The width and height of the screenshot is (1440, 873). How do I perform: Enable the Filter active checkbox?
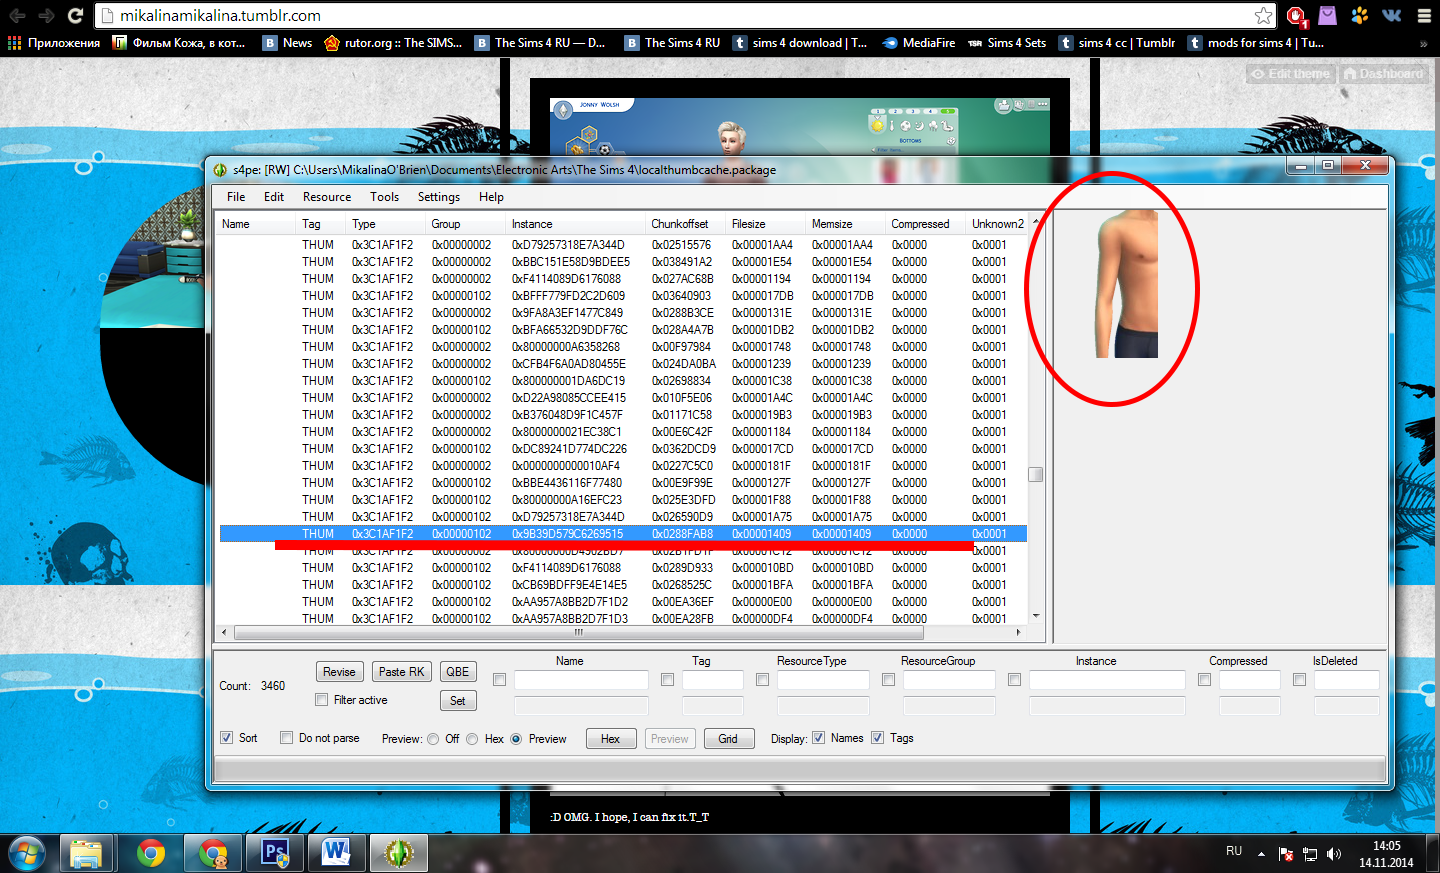click(x=321, y=700)
